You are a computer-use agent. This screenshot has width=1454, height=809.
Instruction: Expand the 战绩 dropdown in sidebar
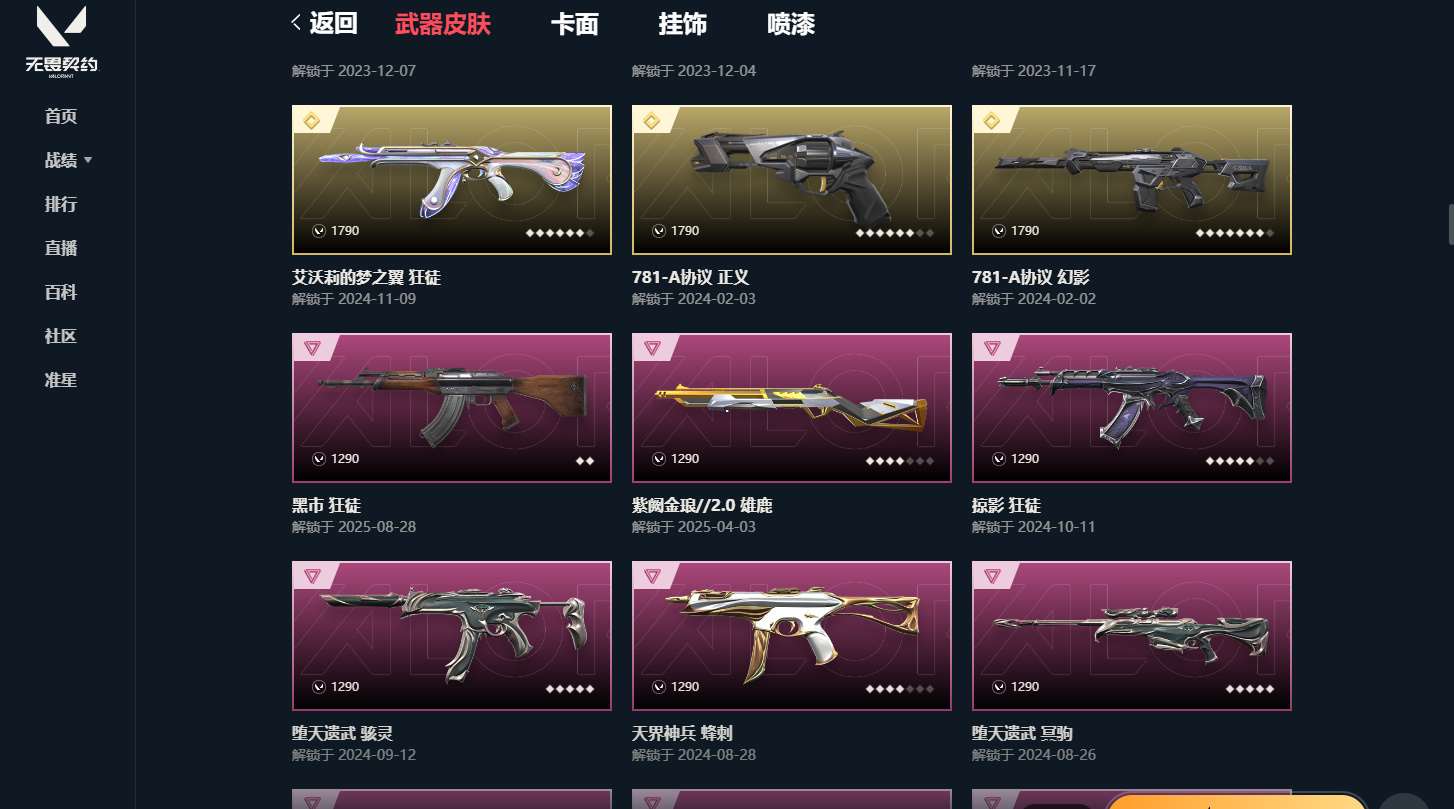click(68, 160)
